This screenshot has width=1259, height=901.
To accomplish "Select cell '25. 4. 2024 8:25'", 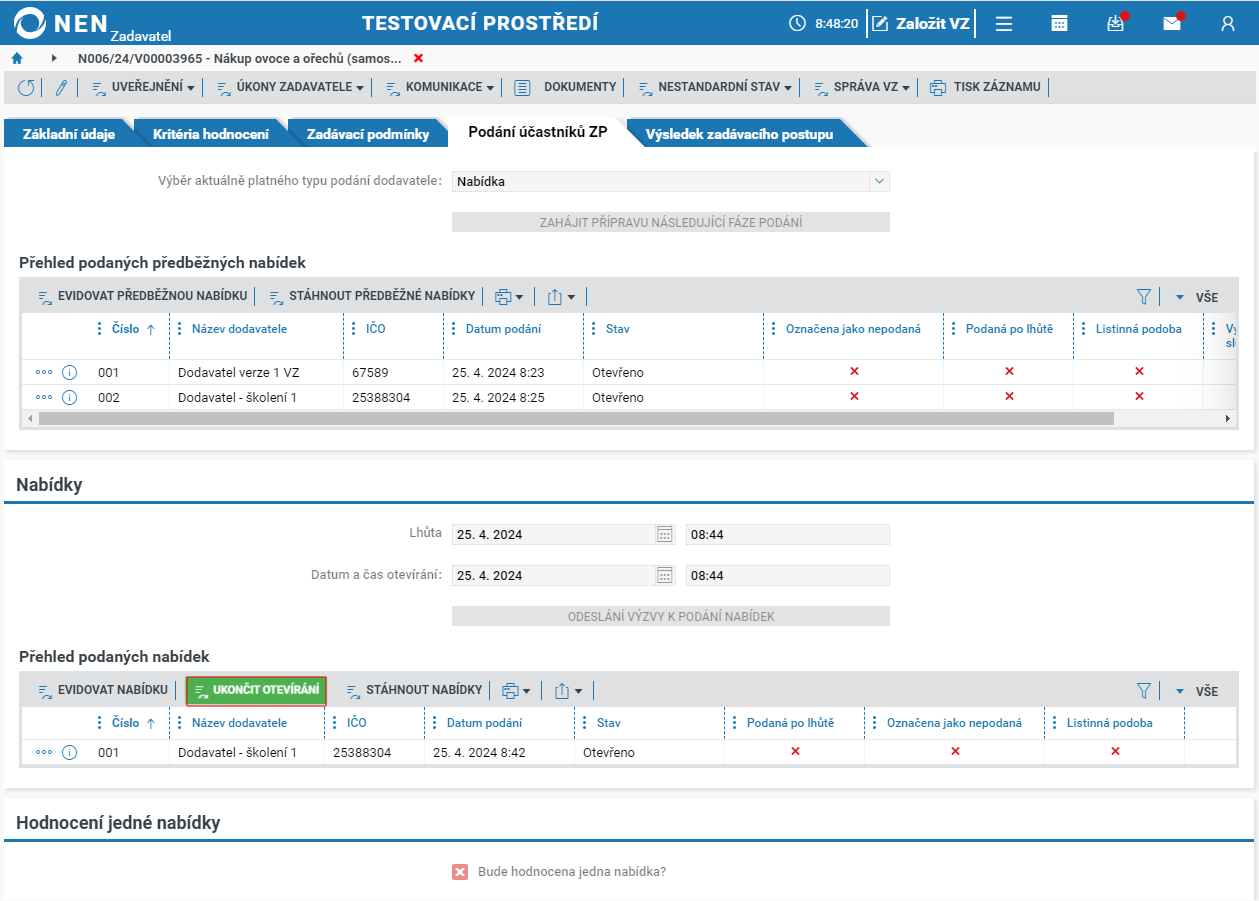I will tap(498, 397).
